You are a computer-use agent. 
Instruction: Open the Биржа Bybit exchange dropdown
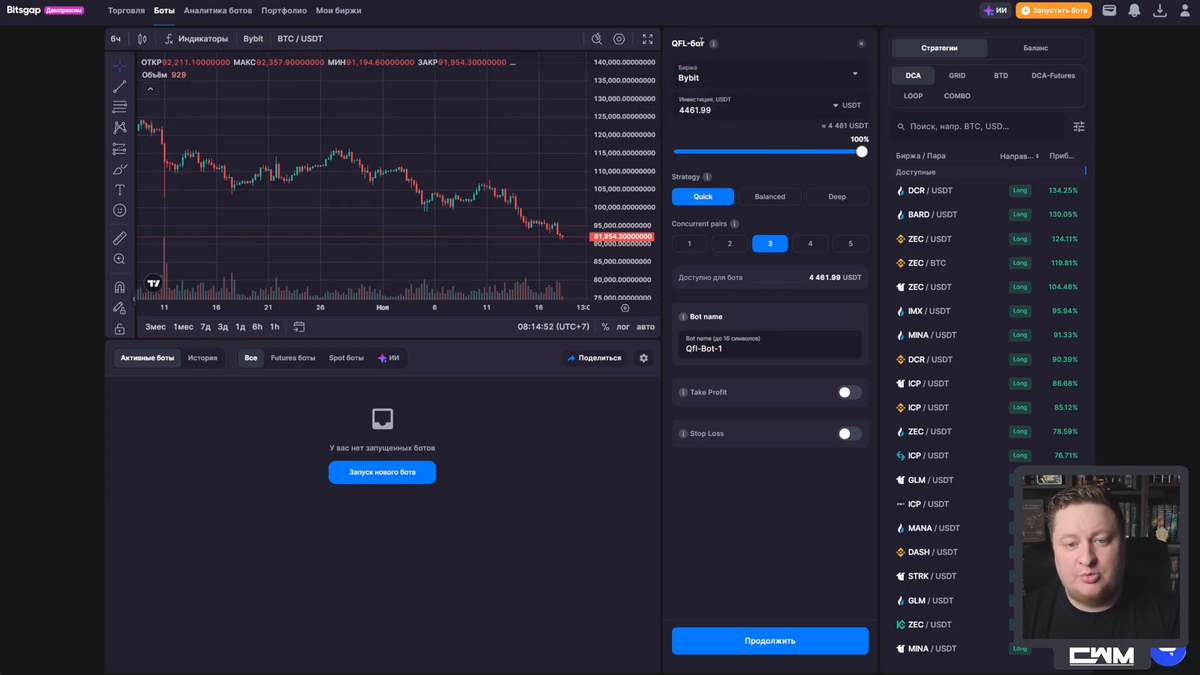click(770, 73)
